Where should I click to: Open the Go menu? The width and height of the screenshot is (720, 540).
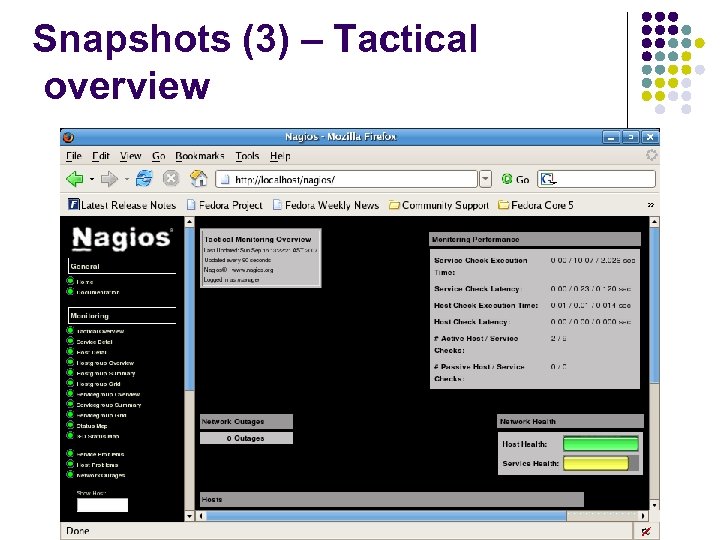point(158,156)
